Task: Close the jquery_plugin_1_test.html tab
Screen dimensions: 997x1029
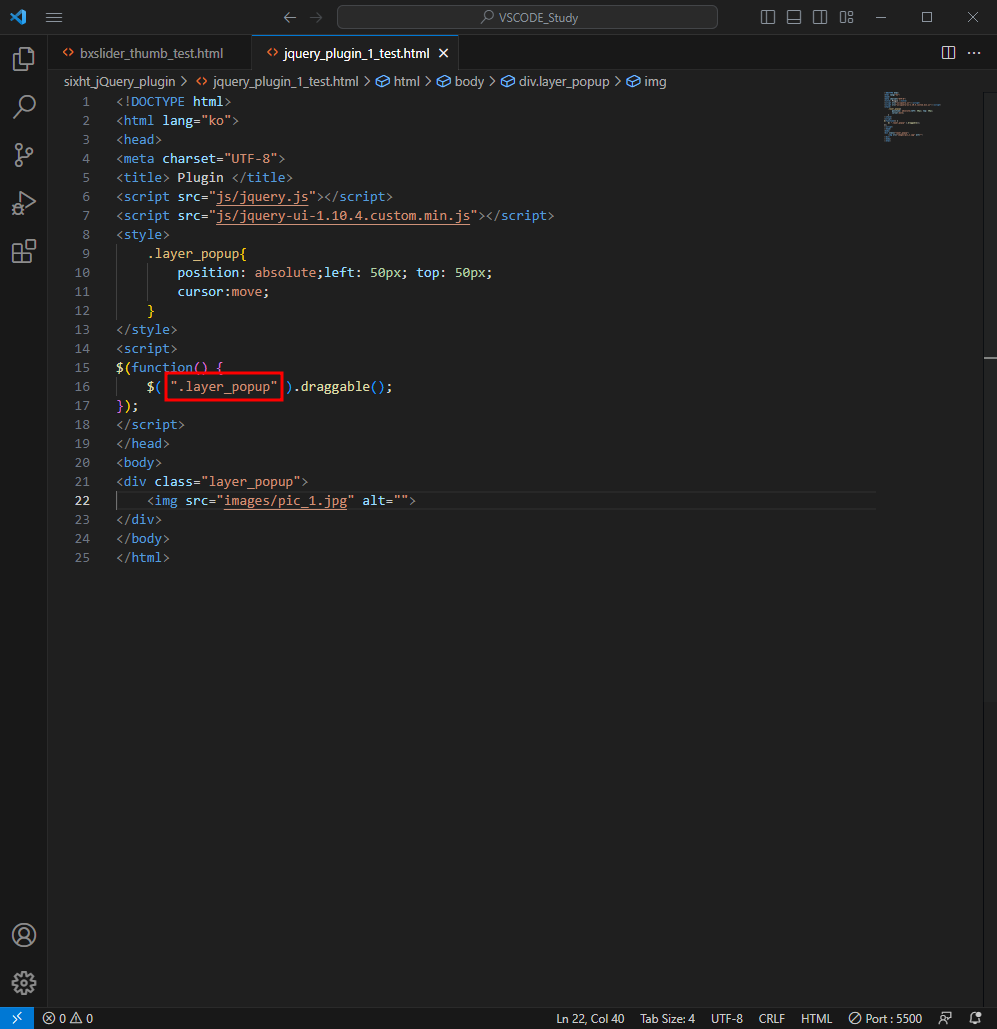Action: coord(444,53)
